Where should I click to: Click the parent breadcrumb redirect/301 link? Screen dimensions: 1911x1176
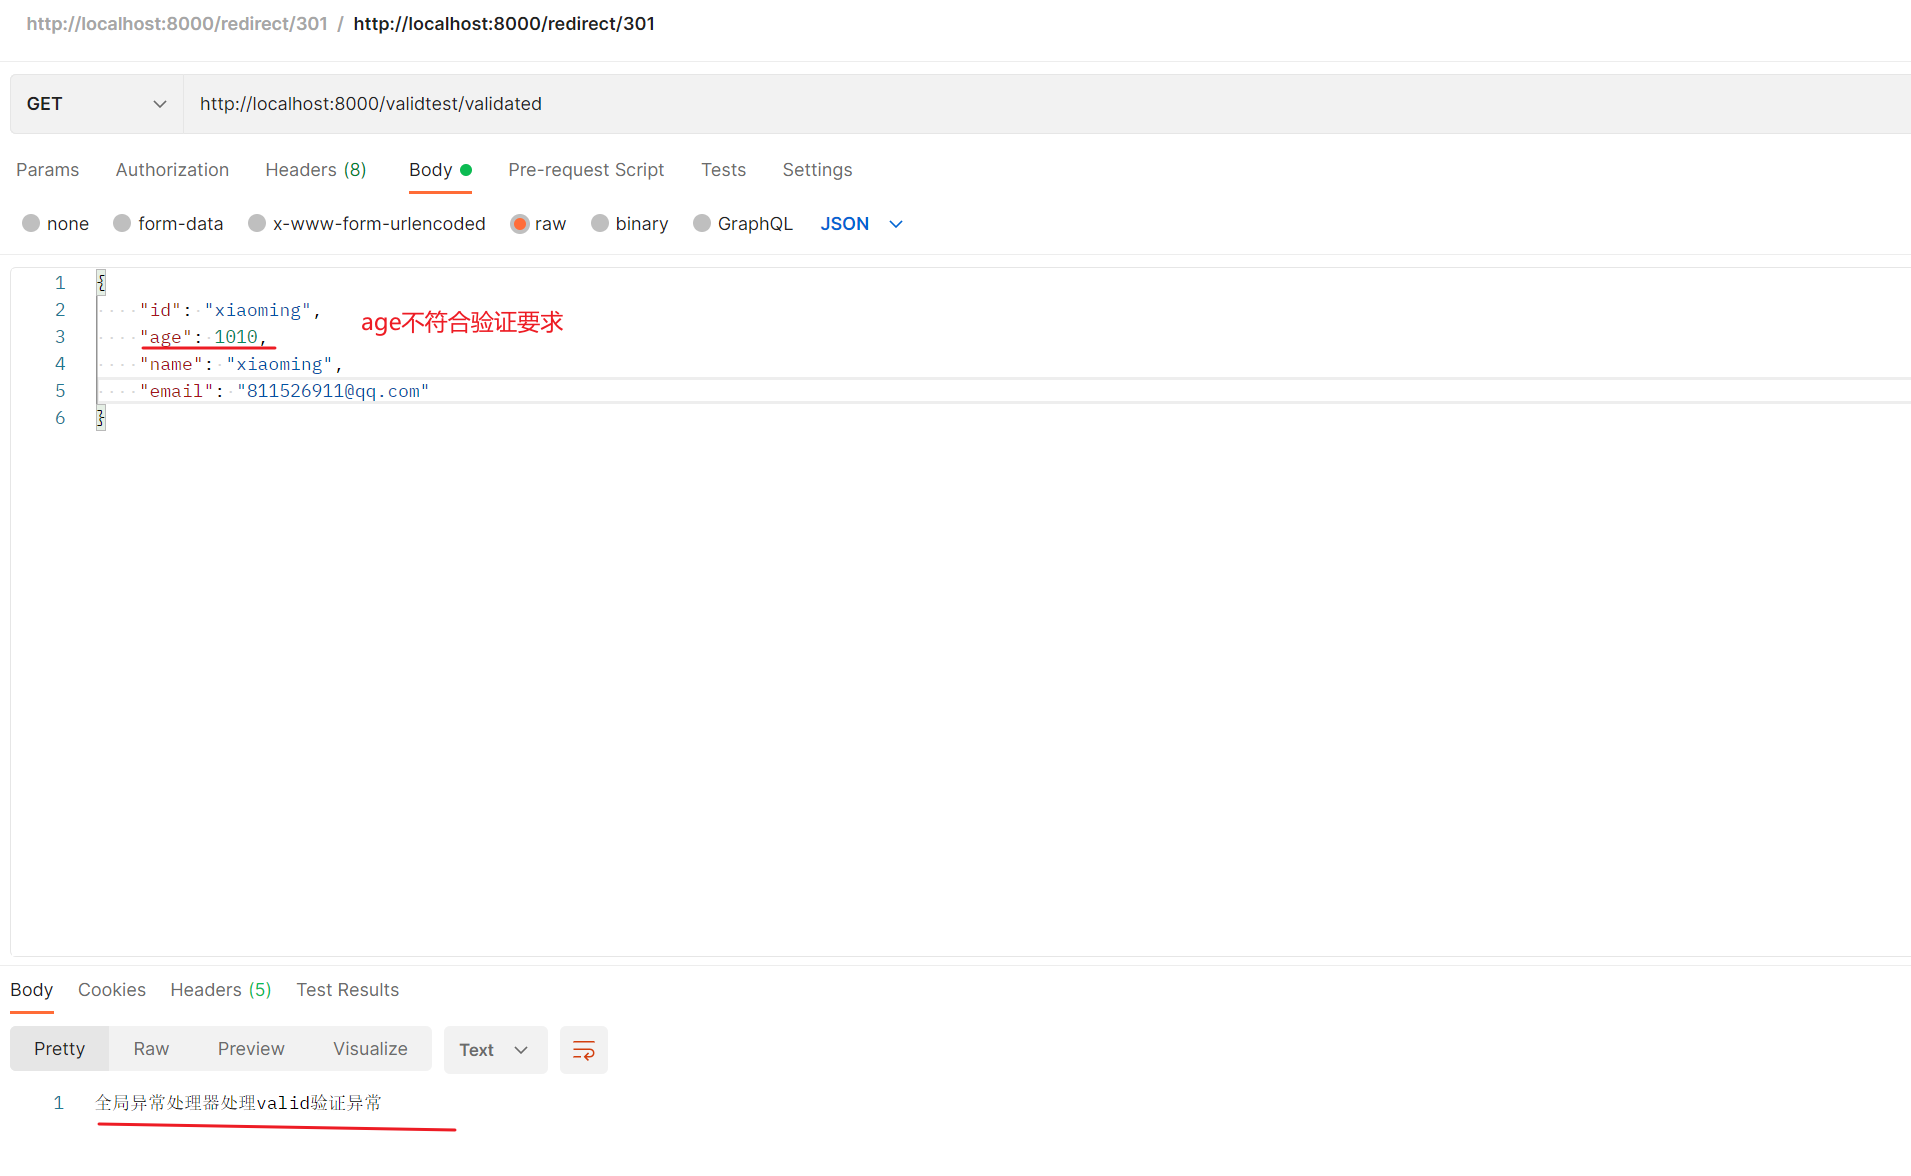click(x=177, y=24)
